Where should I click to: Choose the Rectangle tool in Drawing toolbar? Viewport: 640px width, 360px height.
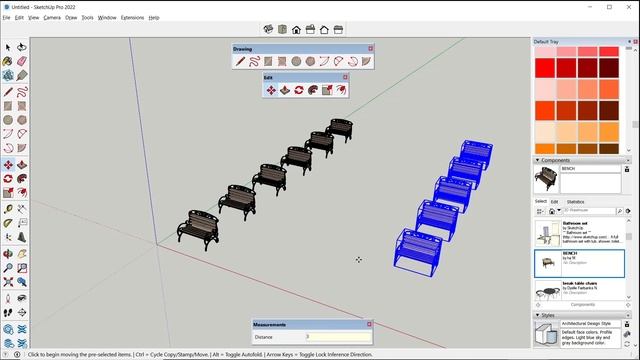pos(268,62)
